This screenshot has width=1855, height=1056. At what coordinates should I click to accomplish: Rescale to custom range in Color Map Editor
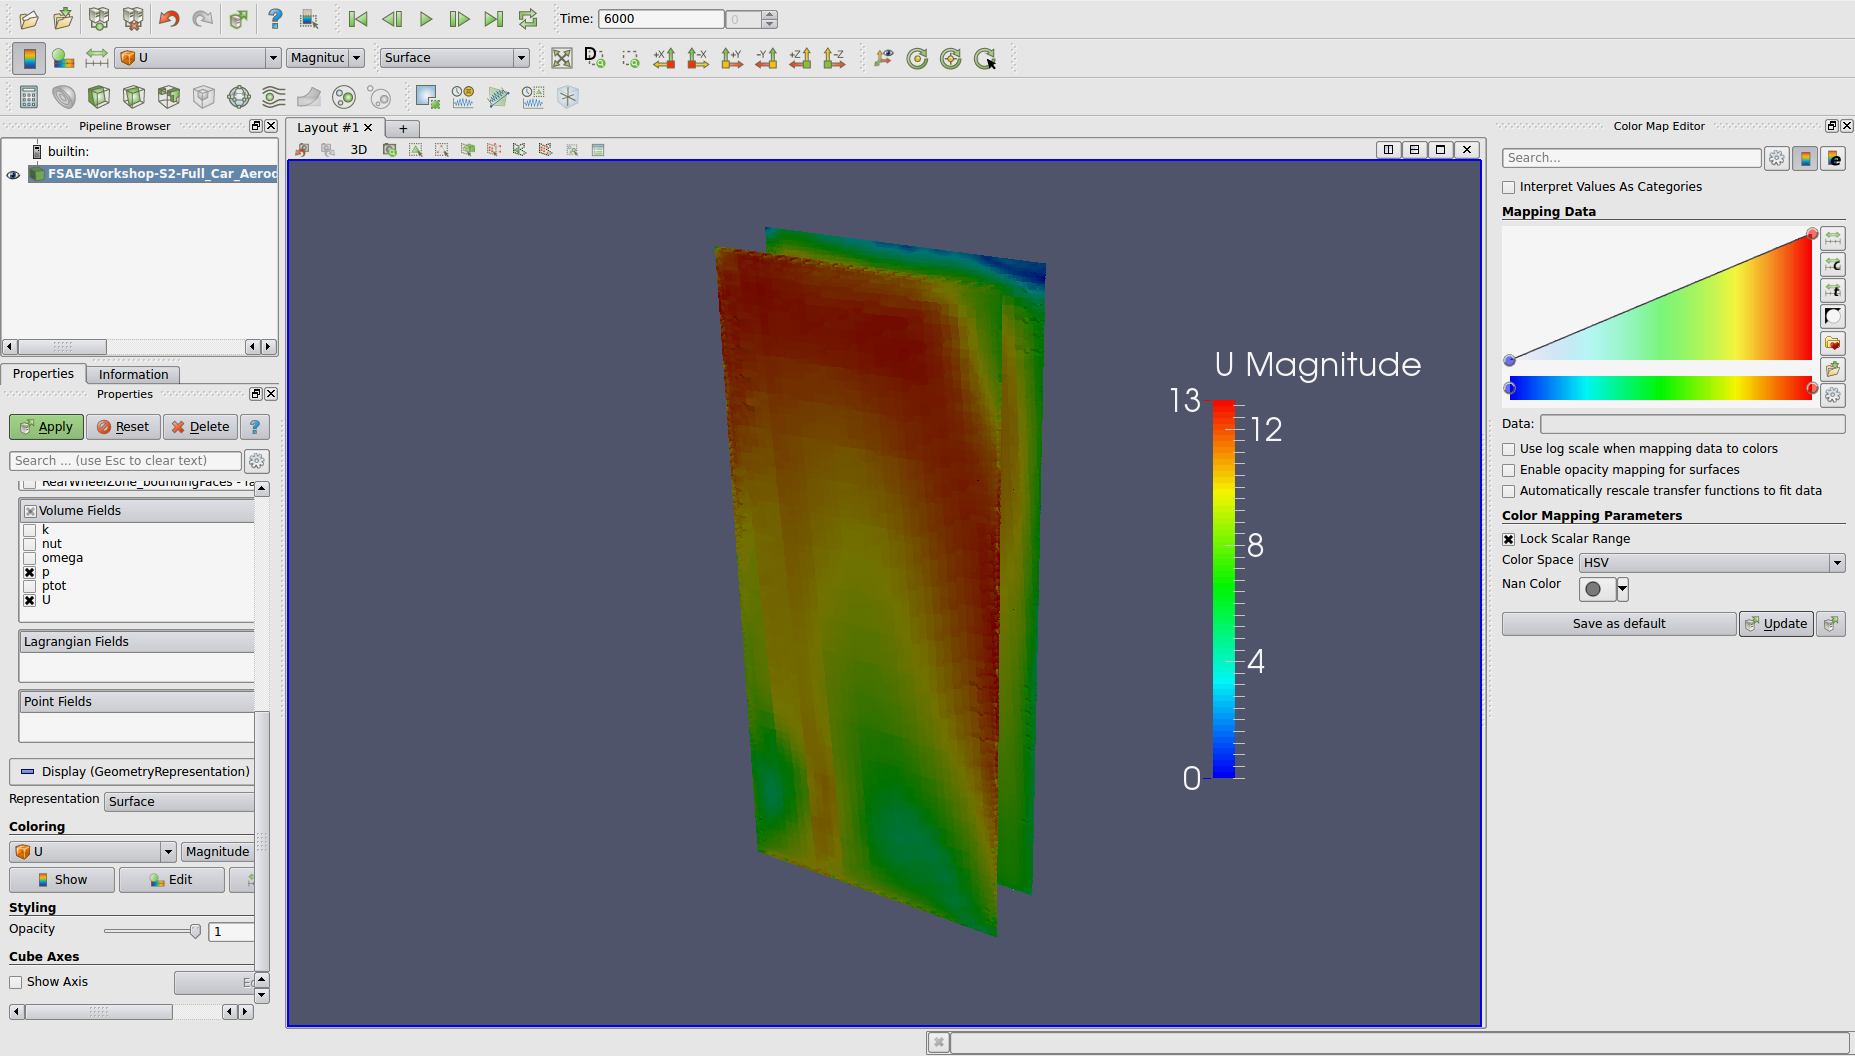1833,264
